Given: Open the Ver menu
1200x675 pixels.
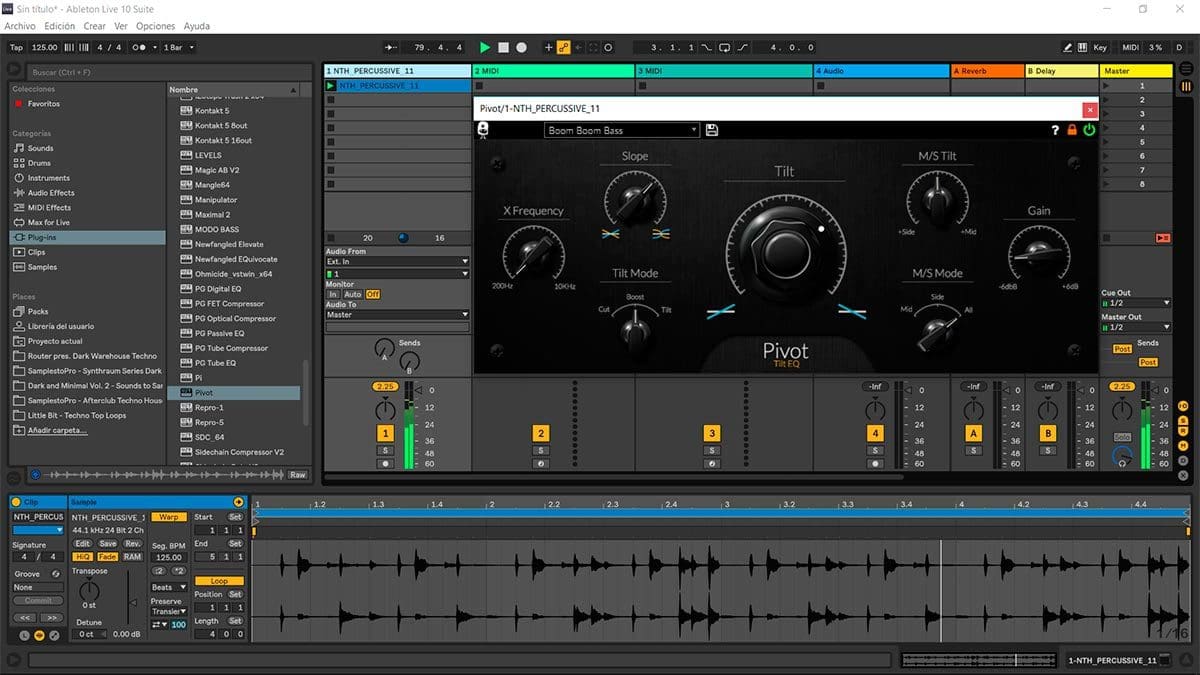Looking at the screenshot, I should [x=121, y=26].
